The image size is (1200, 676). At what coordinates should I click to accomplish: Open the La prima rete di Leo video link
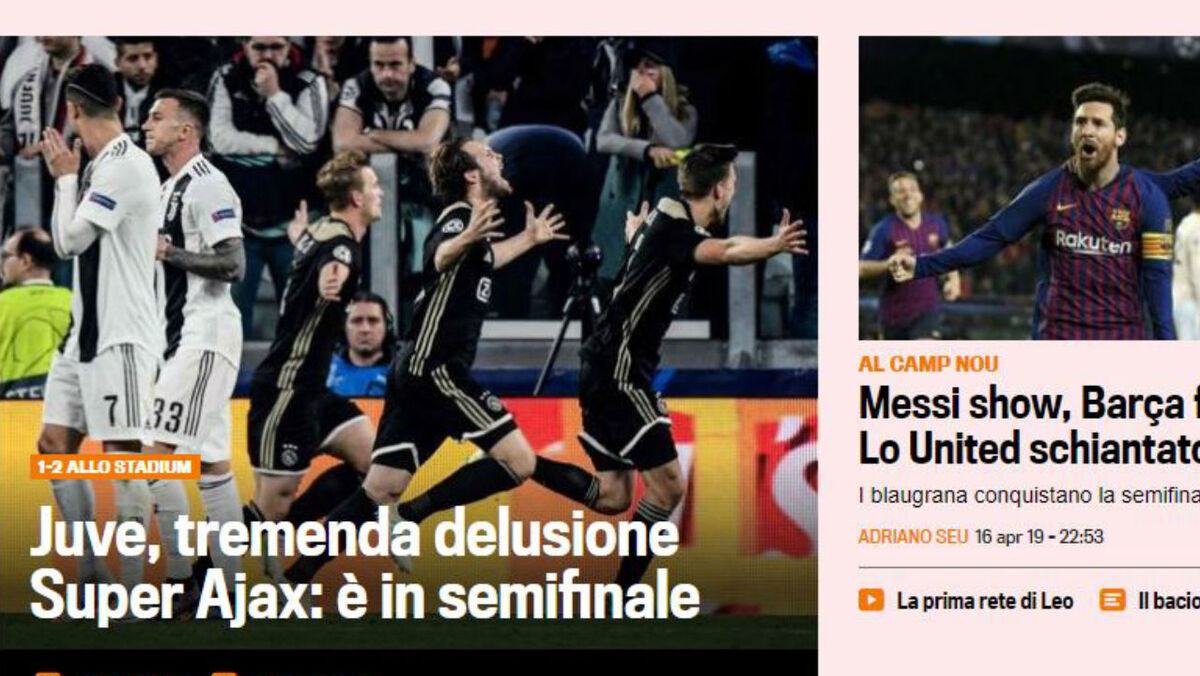[x=985, y=601]
